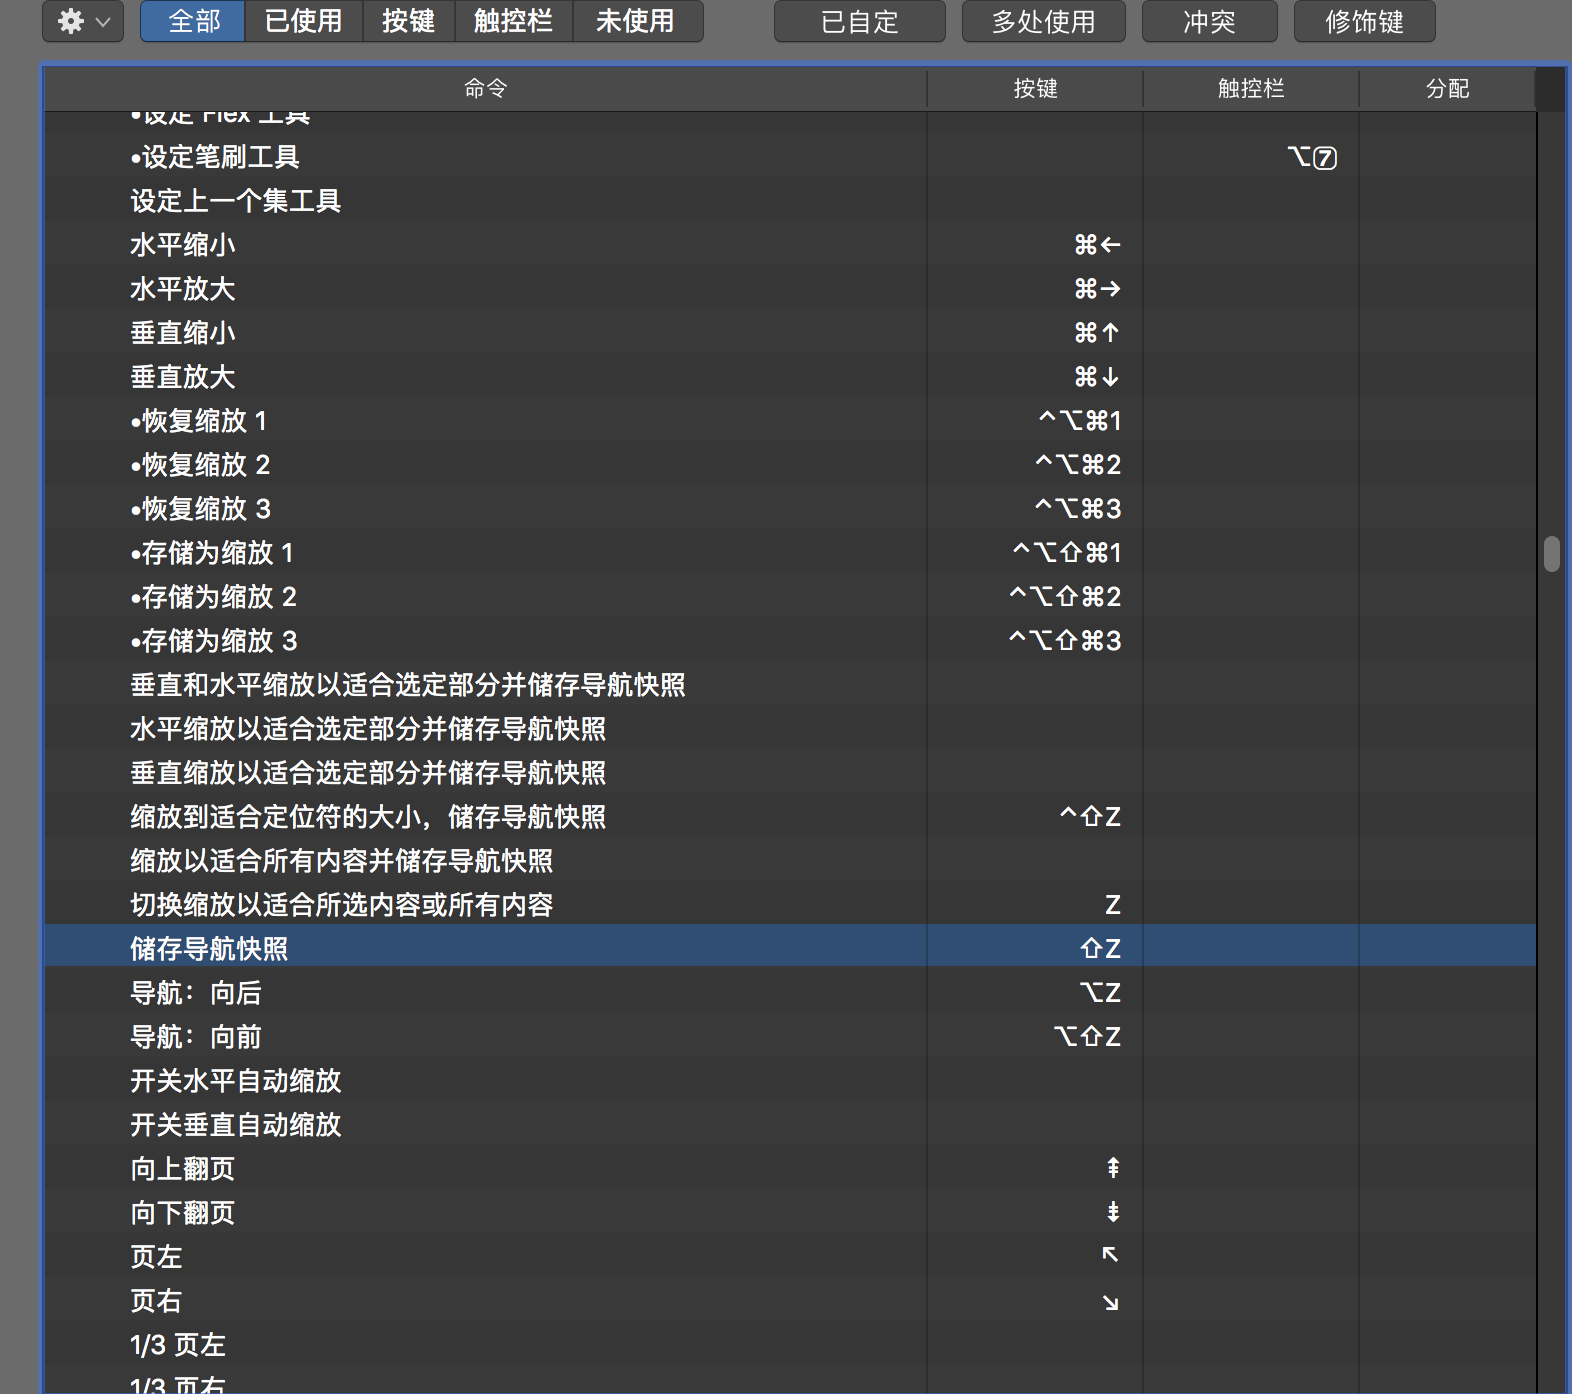Click the 已自定 button
The width and height of the screenshot is (1572, 1394).
[x=859, y=22]
